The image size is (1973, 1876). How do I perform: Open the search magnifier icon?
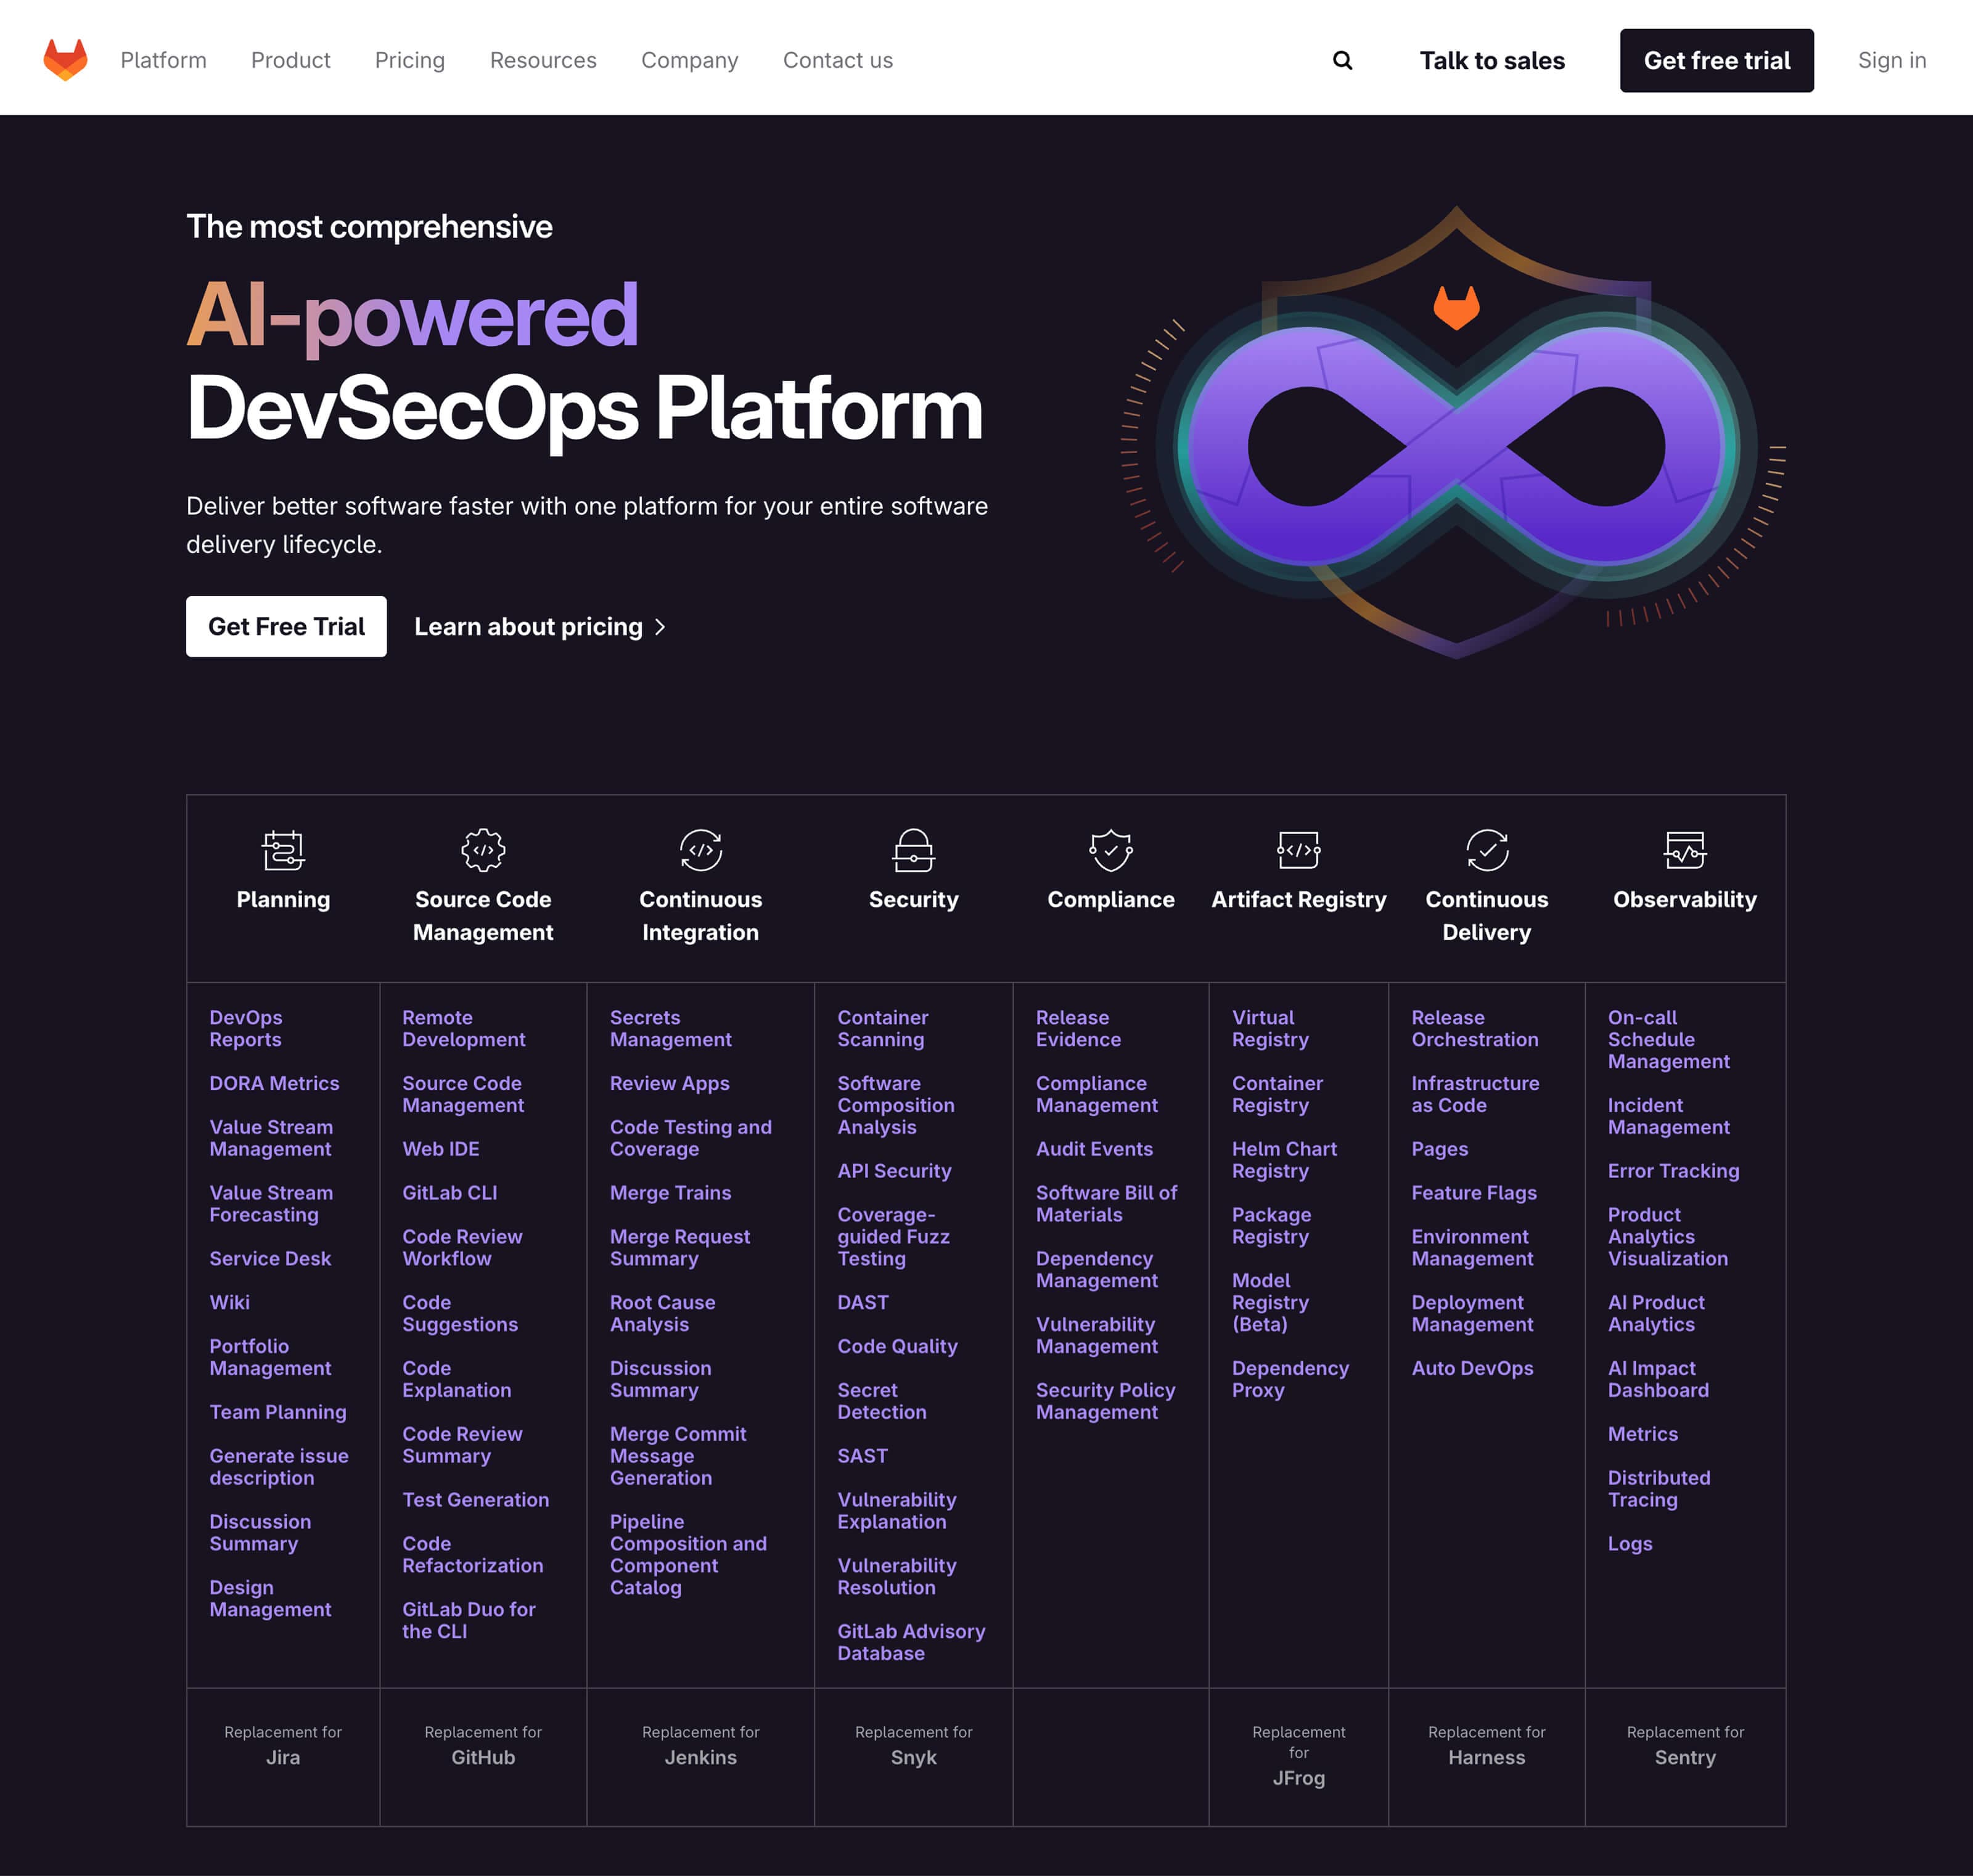tap(1342, 60)
